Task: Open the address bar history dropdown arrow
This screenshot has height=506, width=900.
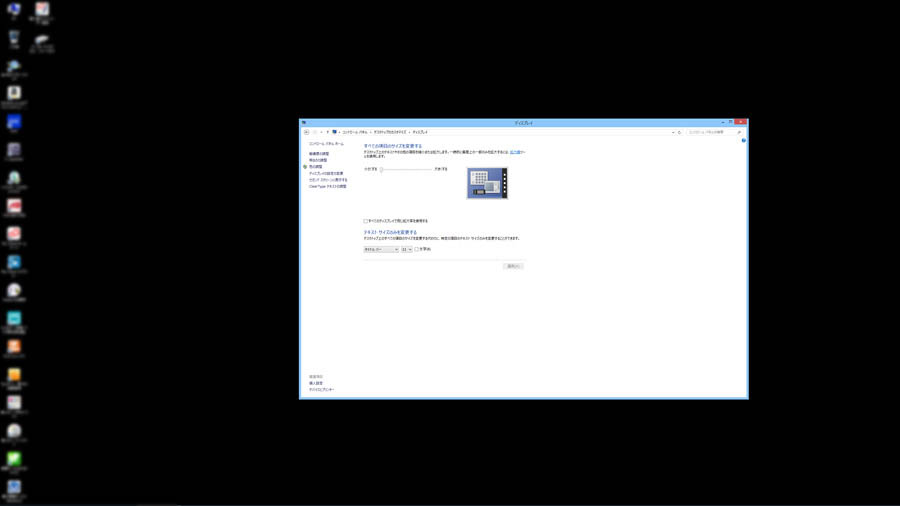Action: click(x=672, y=132)
